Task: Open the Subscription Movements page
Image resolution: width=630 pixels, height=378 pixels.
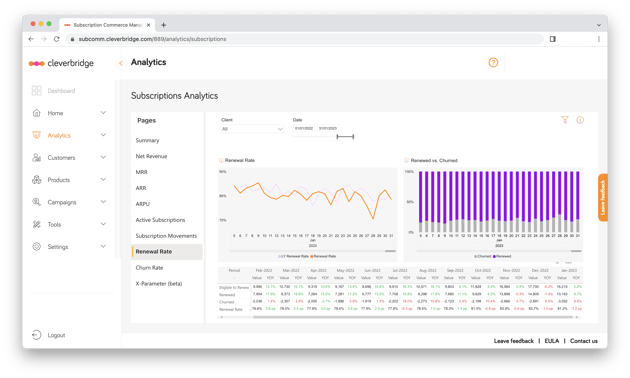Action: click(166, 236)
